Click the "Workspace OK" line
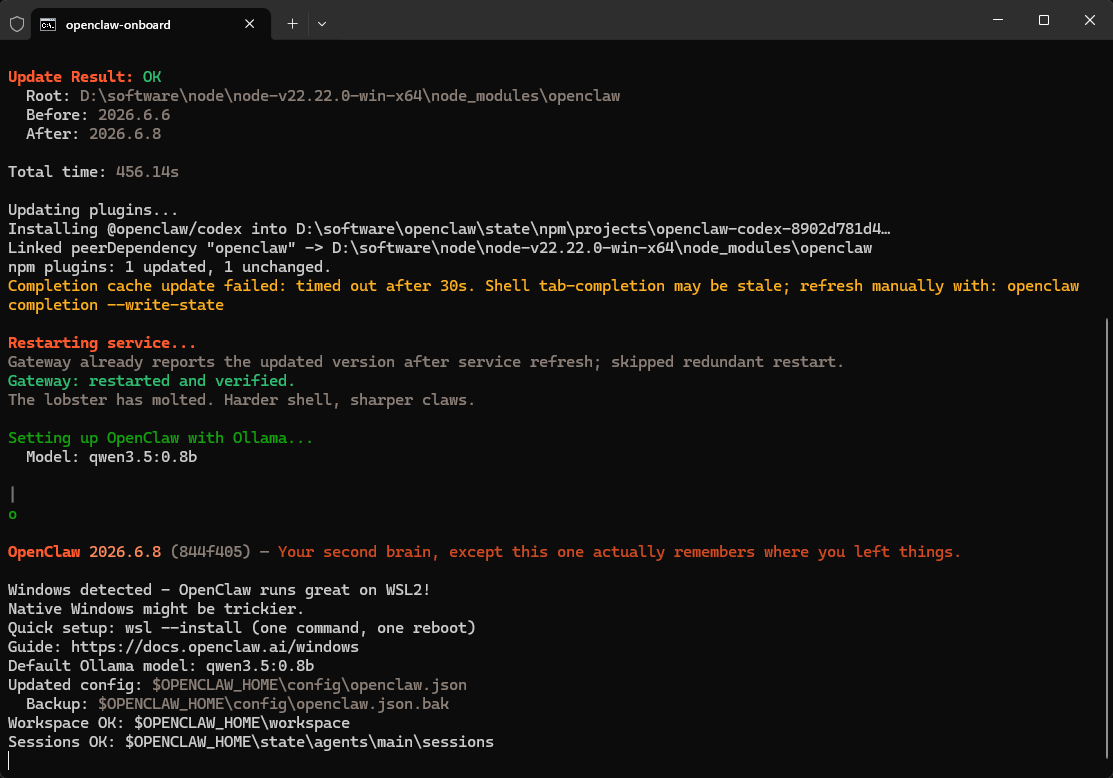The image size is (1113, 778). (x=179, y=723)
